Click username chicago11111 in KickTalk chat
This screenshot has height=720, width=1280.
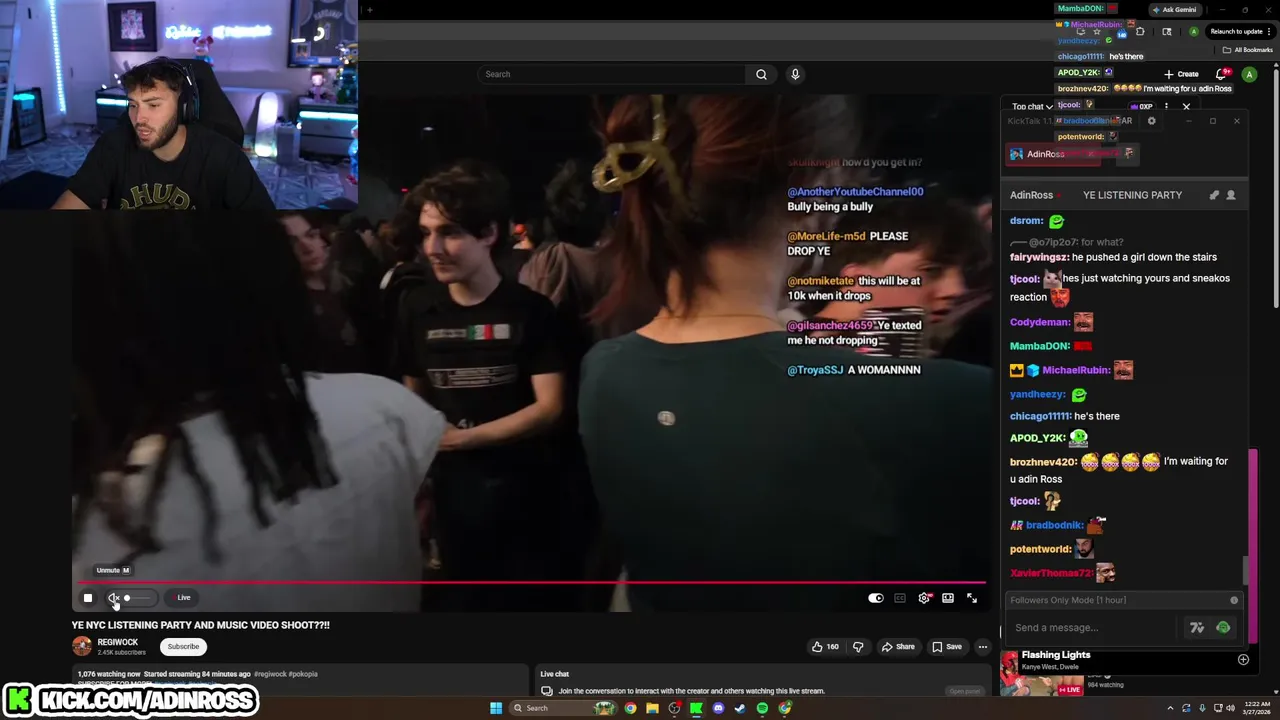[x=1040, y=416]
